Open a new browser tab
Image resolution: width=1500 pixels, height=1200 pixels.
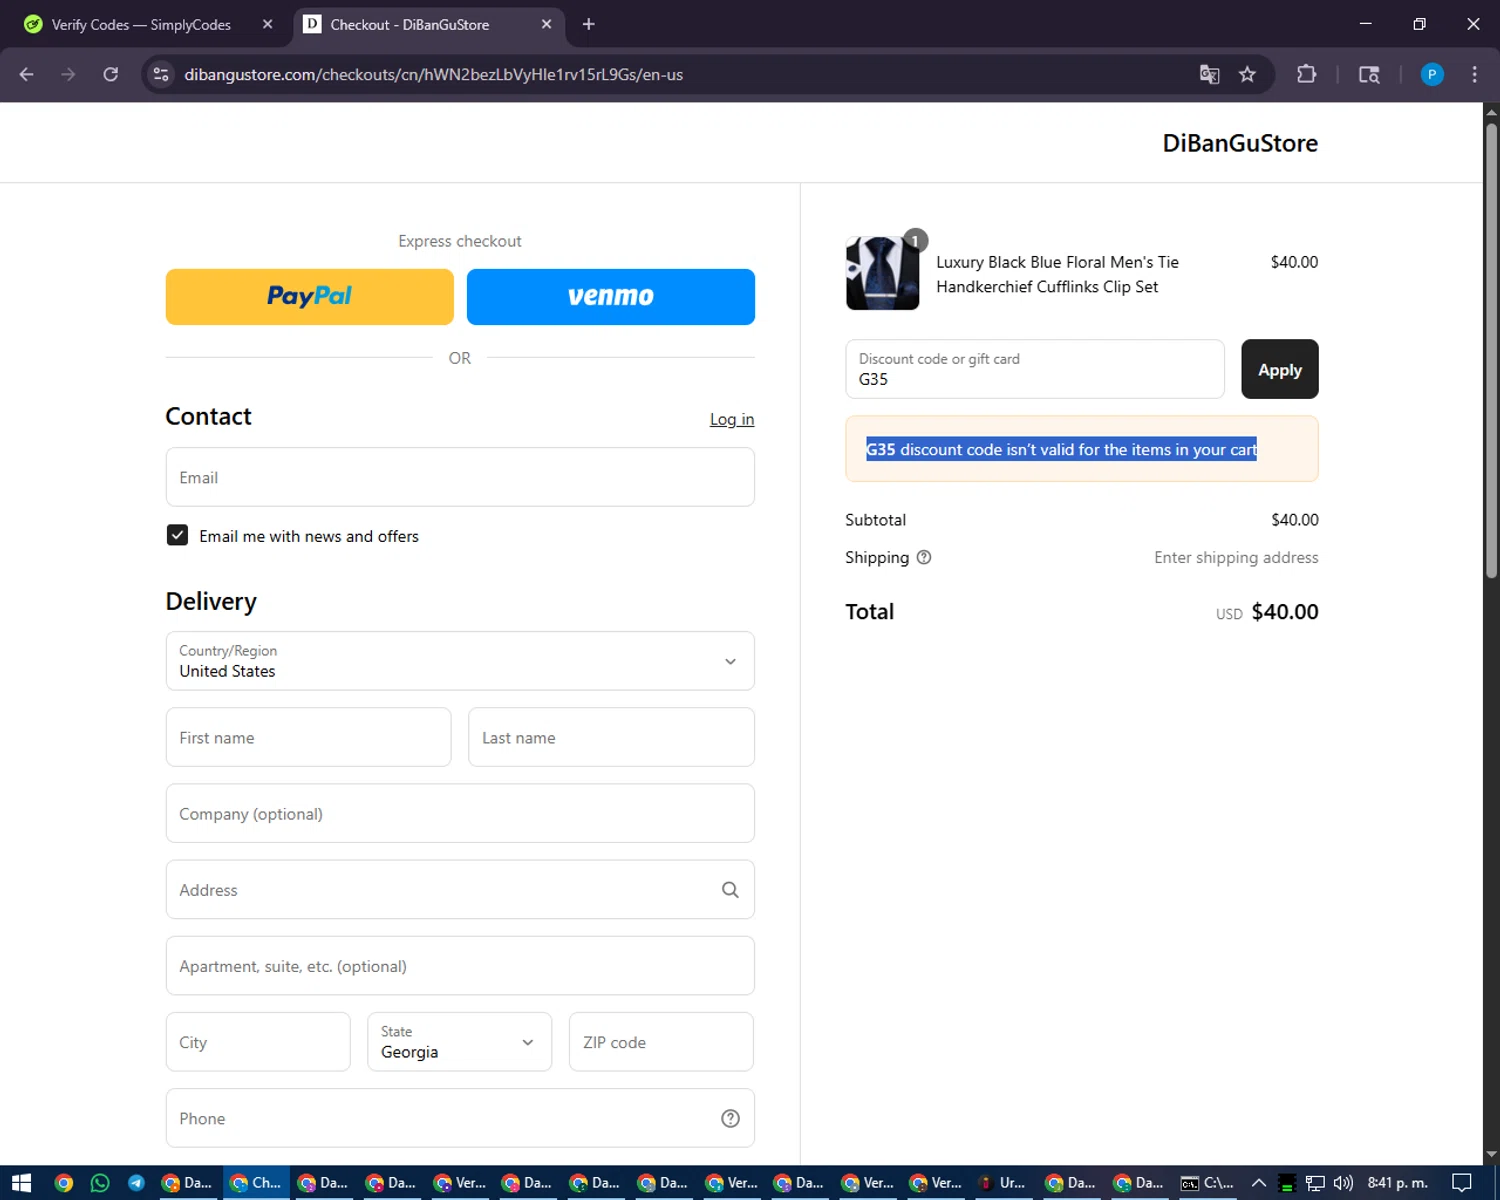pos(588,24)
